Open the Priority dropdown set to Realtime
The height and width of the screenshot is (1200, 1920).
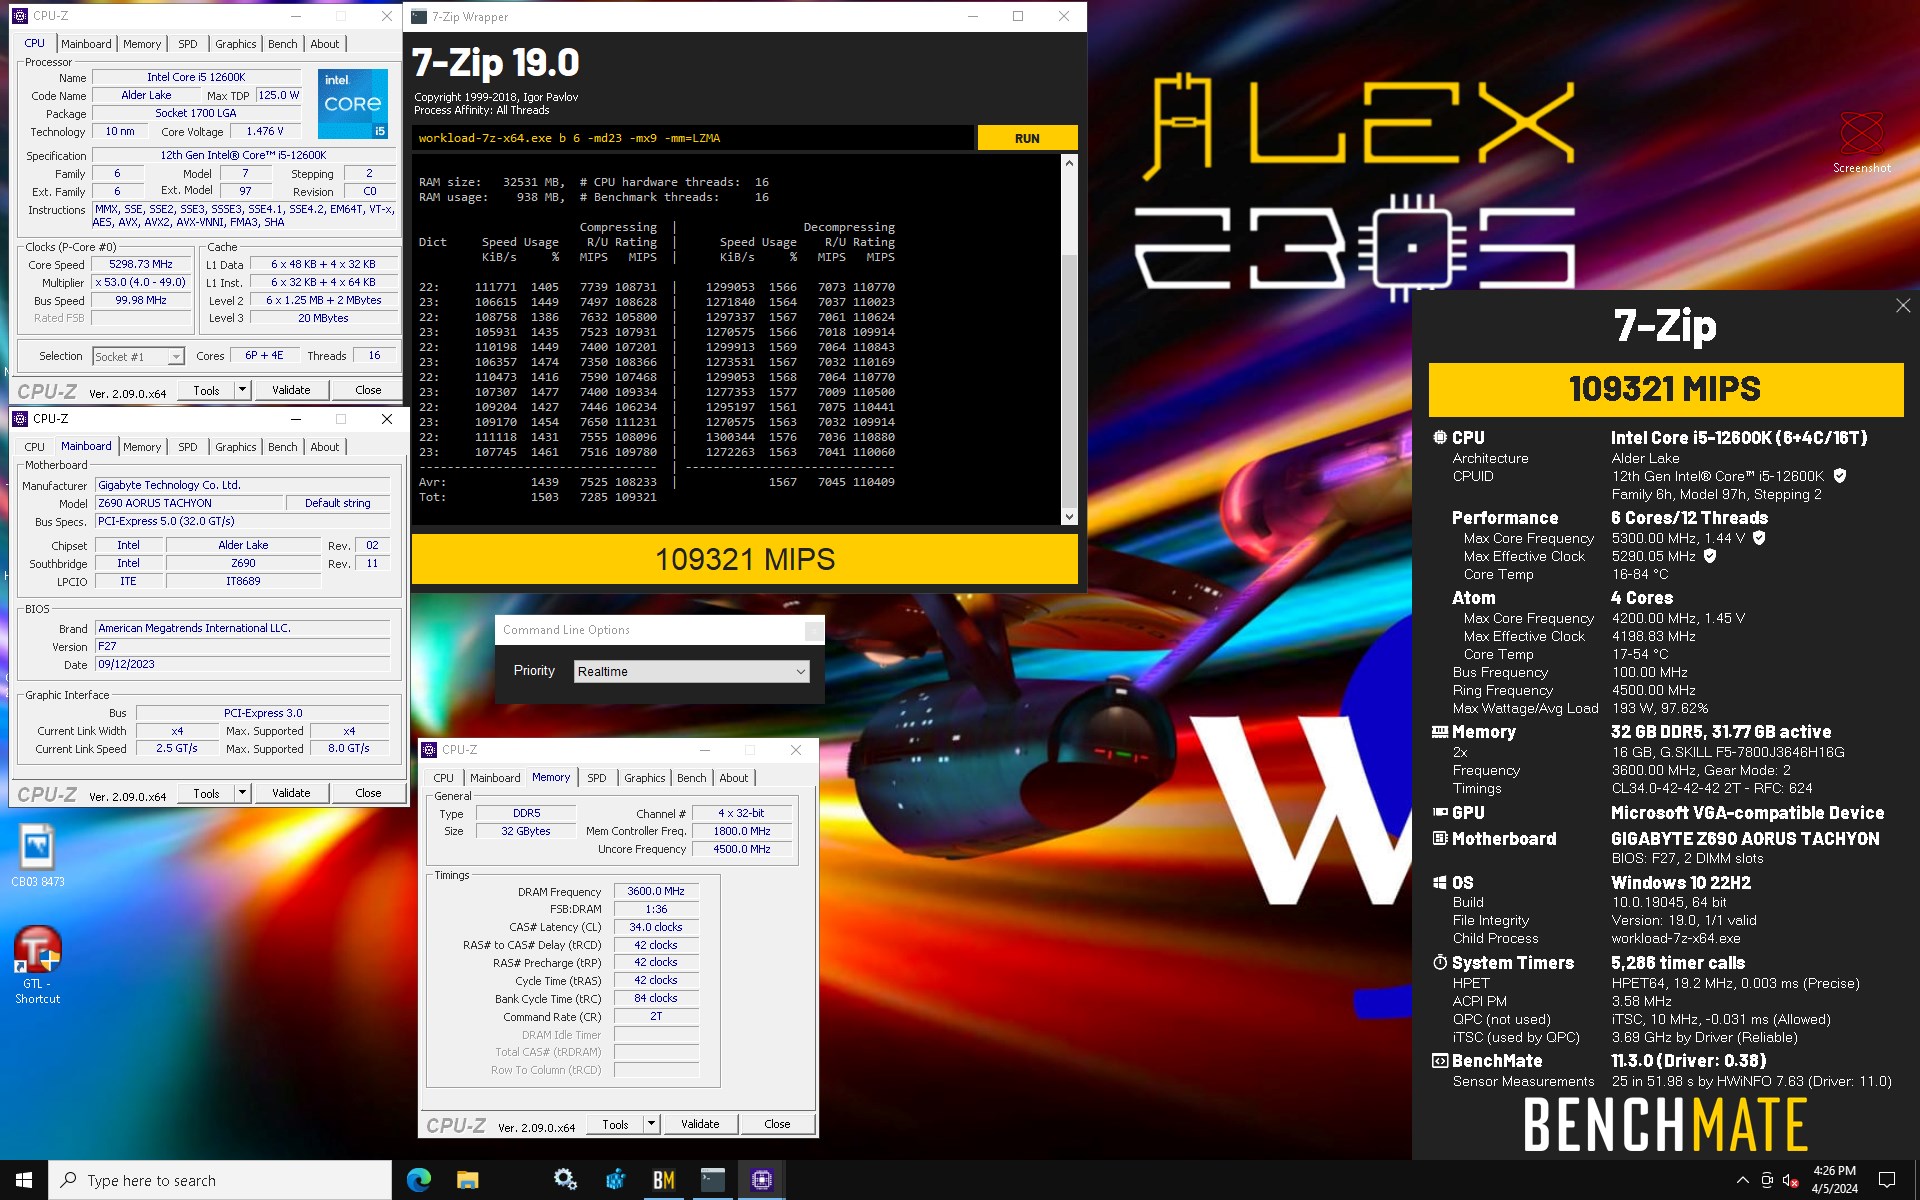(x=691, y=671)
